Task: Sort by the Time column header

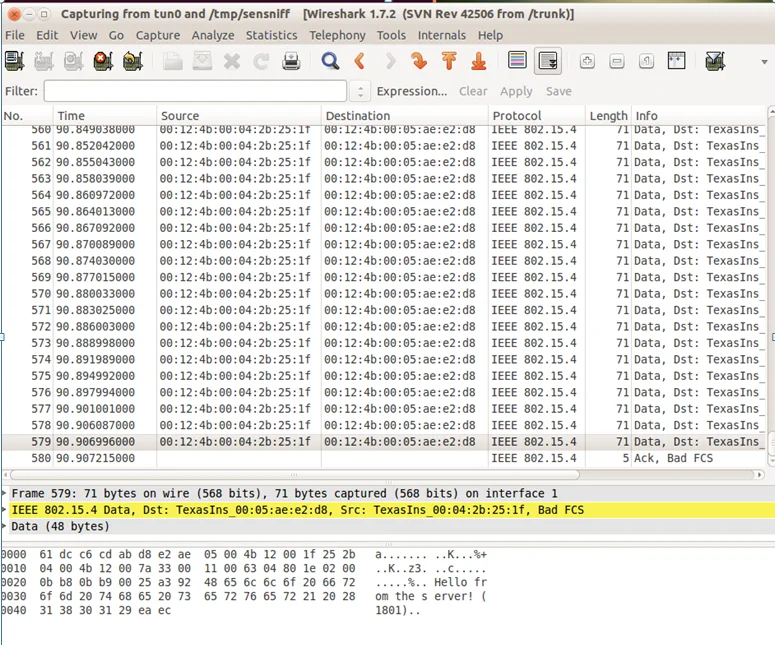Action: point(105,116)
